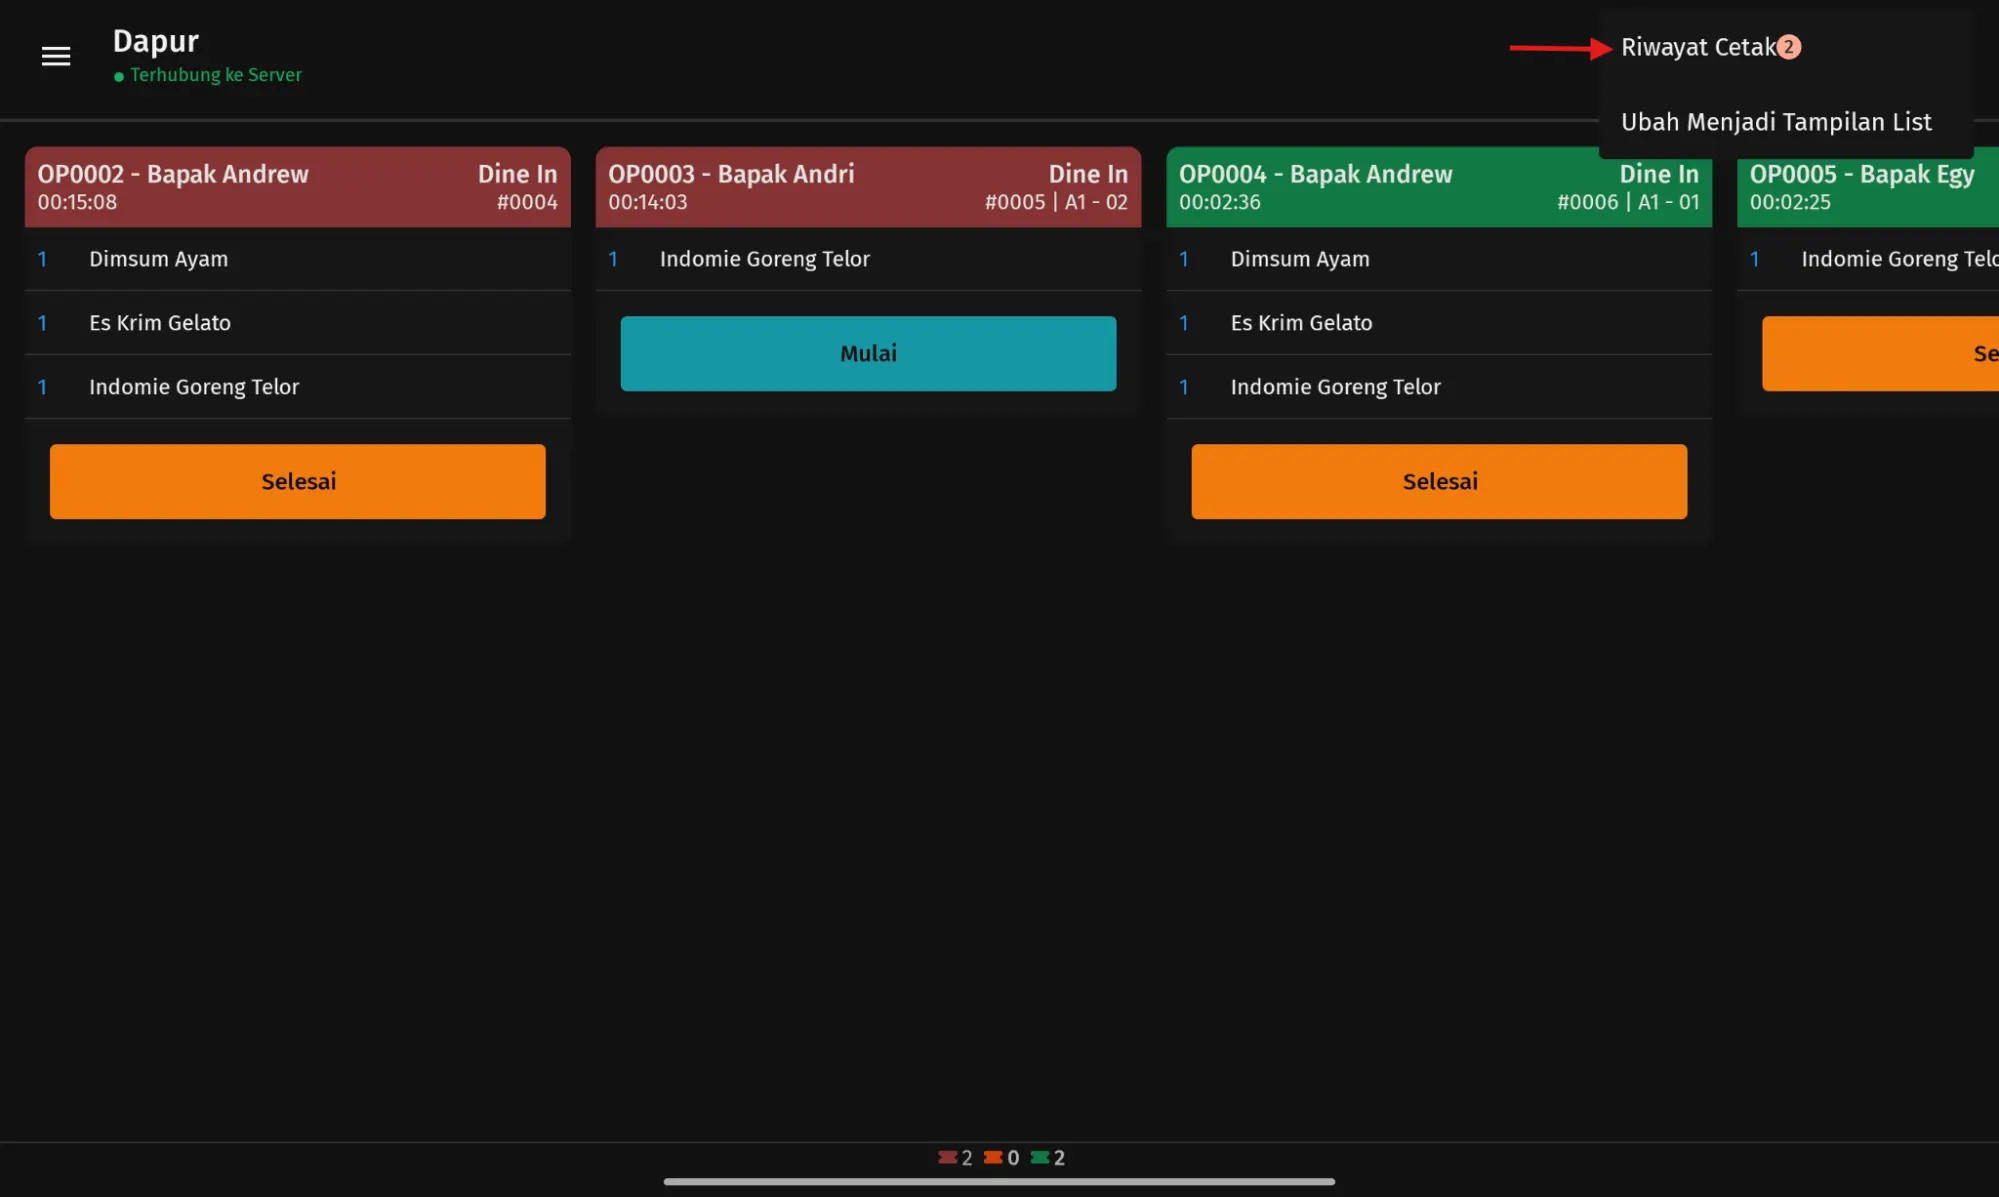The height and width of the screenshot is (1197, 1999).
Task: Click the Riwayat Cetak notification badge
Action: tap(1789, 47)
